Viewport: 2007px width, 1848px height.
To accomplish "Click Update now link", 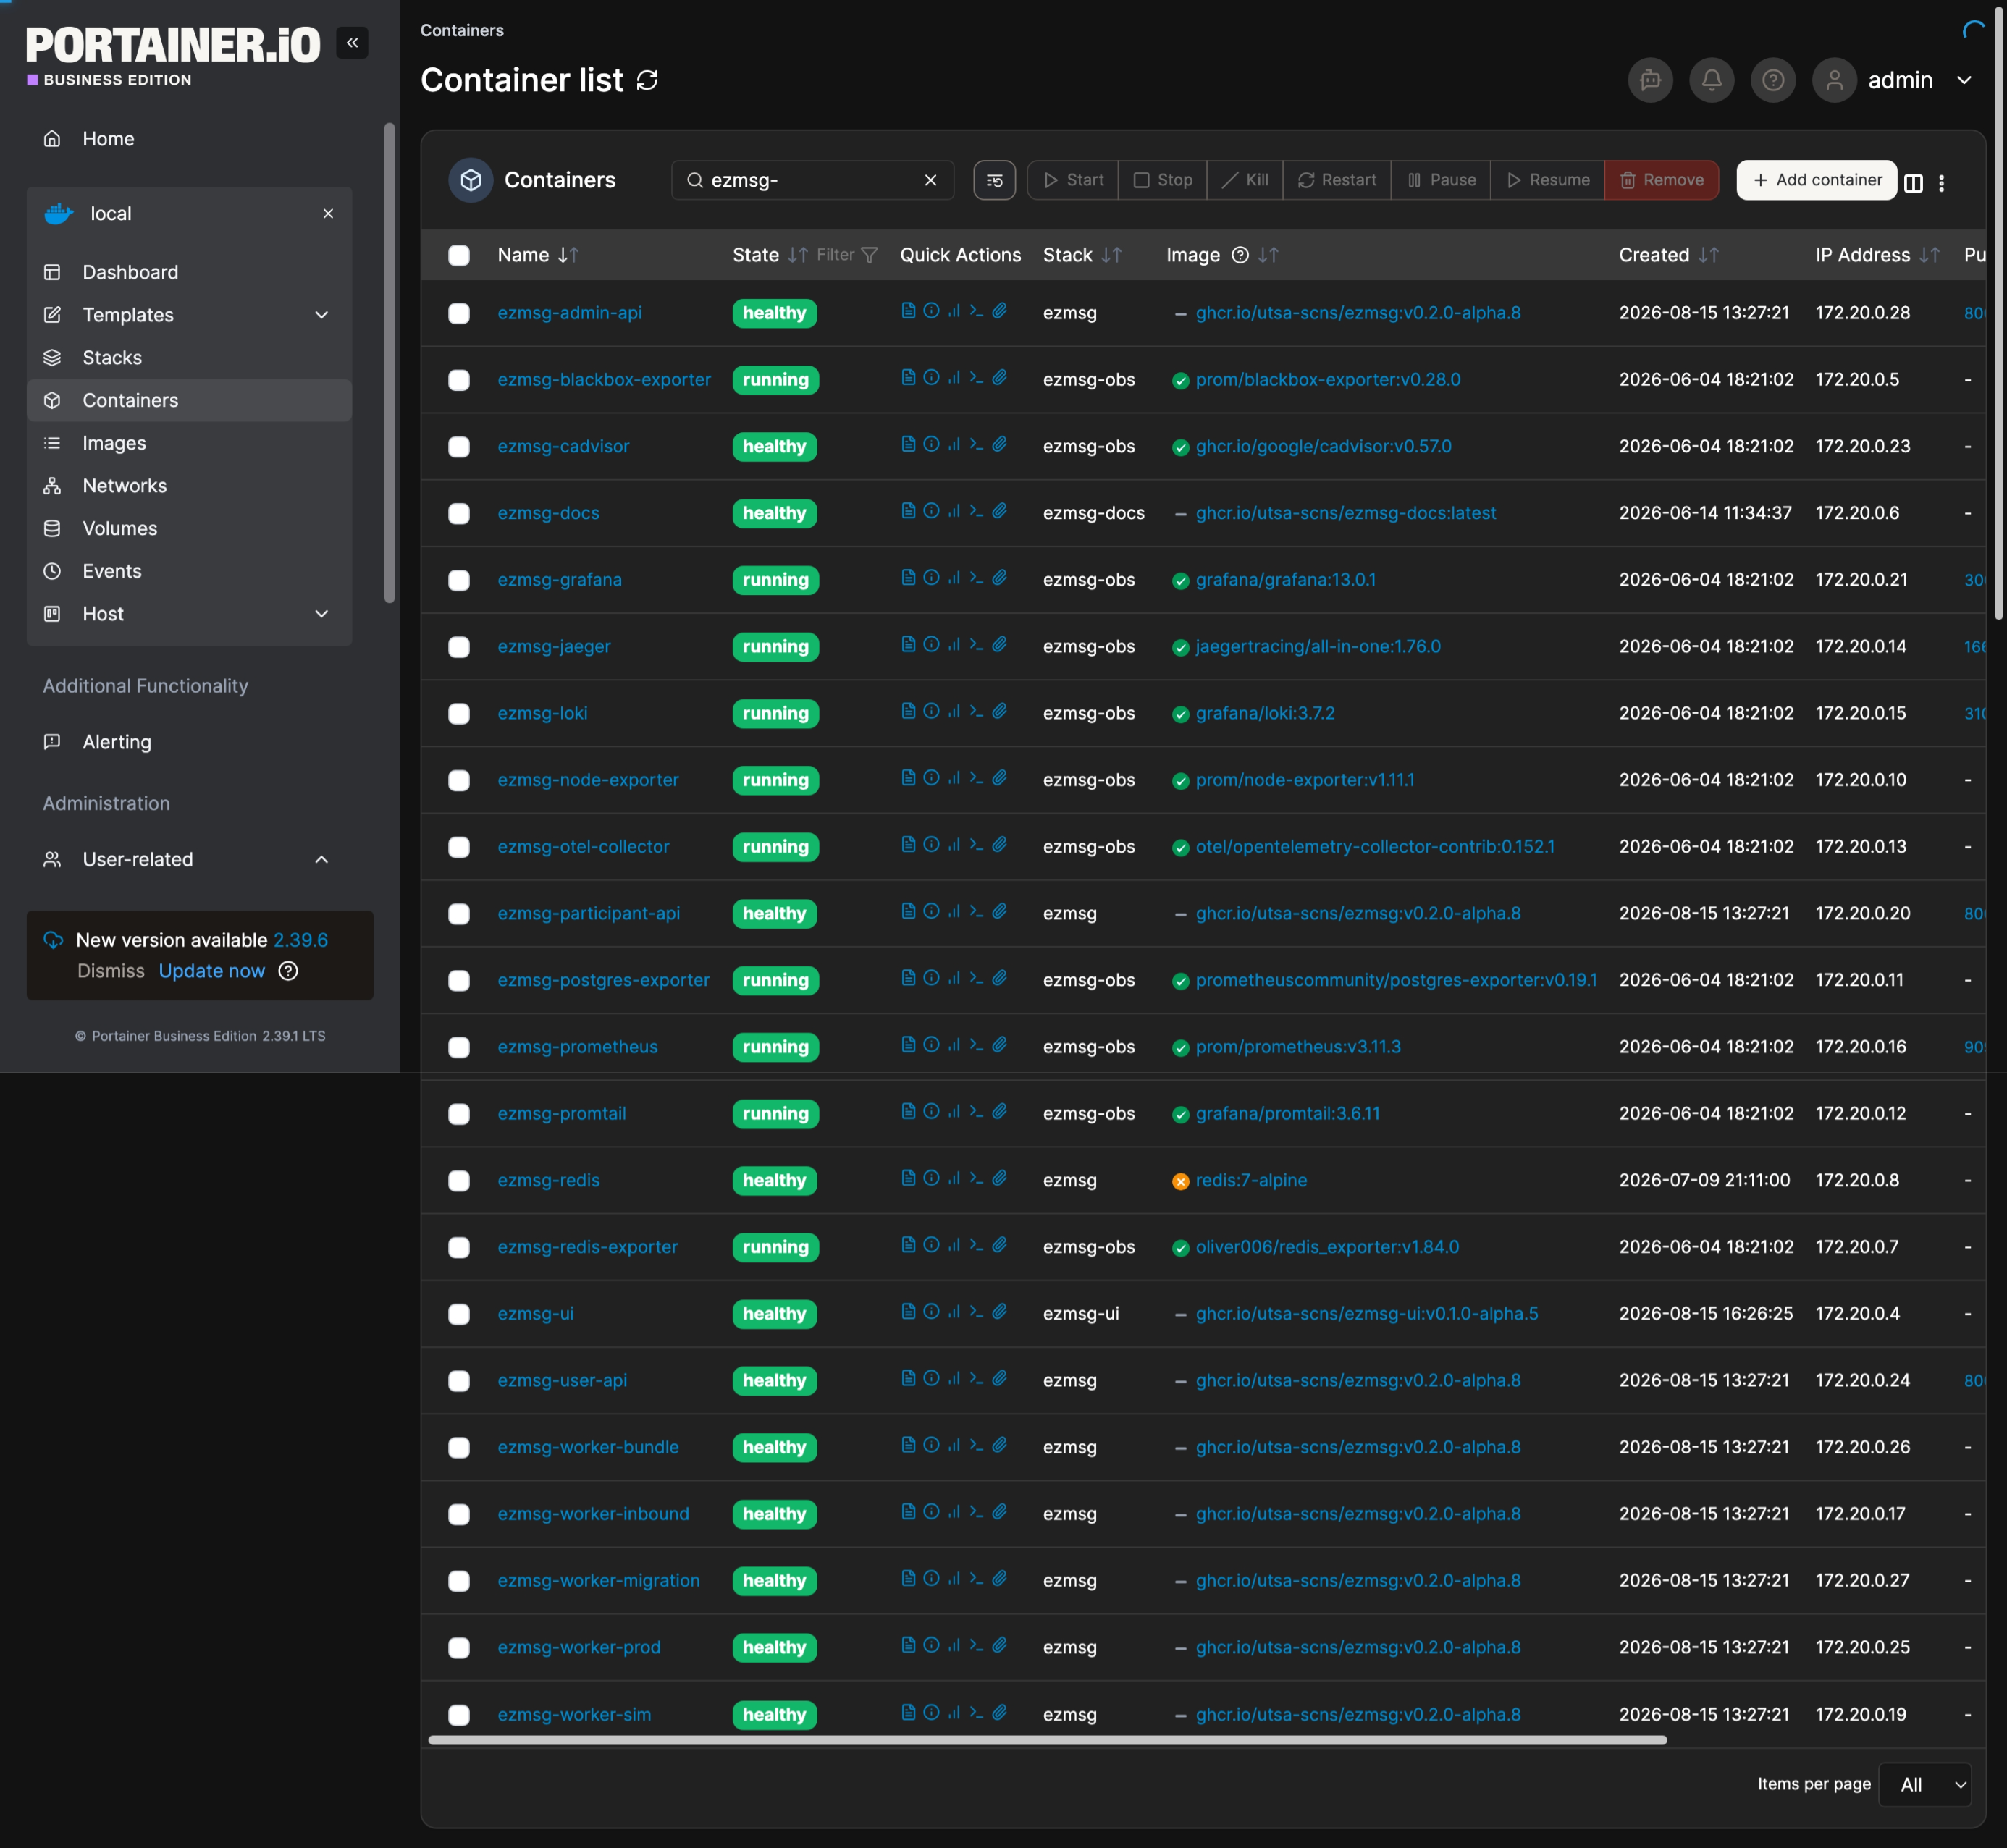I will [x=211, y=971].
